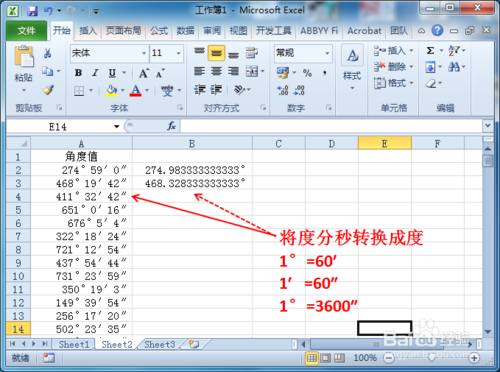Click the insert function fx button
This screenshot has width=500, height=372.
pos(172,126)
